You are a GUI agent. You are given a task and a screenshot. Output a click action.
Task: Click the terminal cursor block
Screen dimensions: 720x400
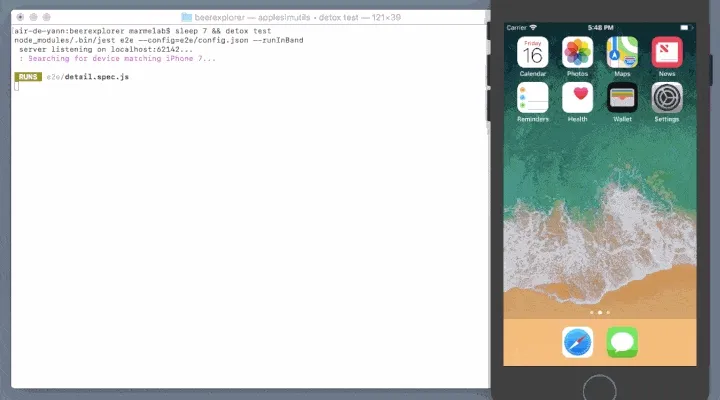17,86
